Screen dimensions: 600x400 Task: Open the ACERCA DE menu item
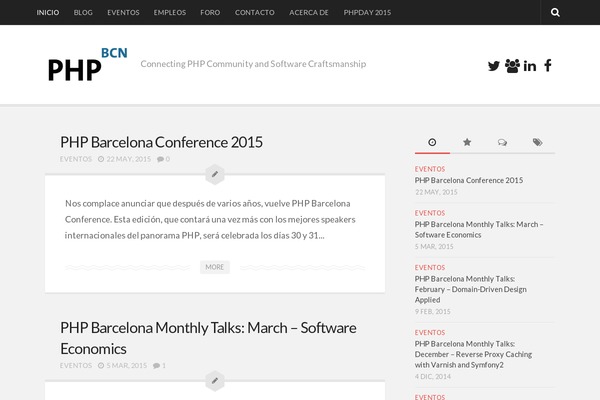pyautogui.click(x=309, y=13)
